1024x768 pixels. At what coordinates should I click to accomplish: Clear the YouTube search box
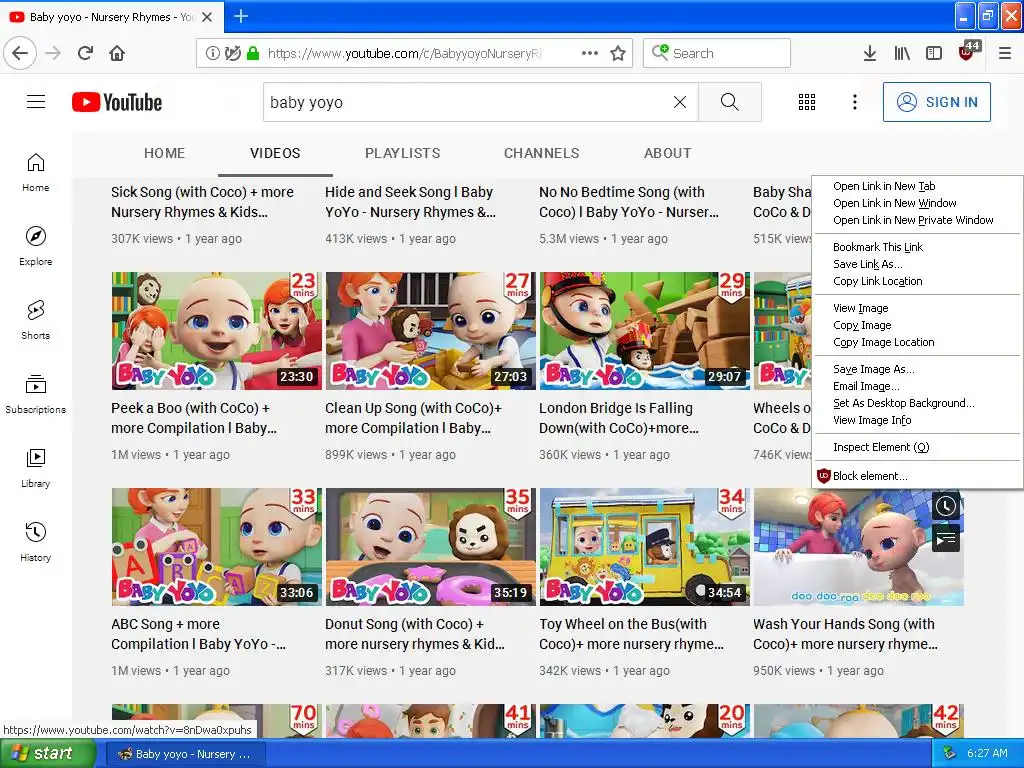680,102
